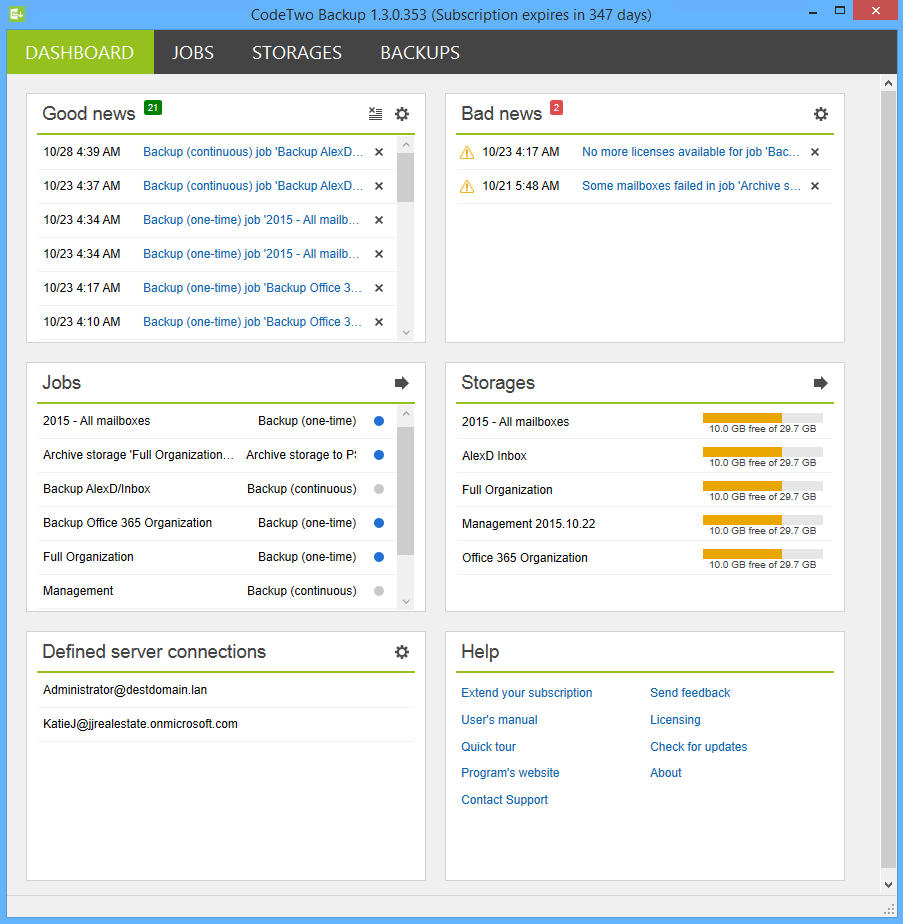903x924 pixels.
Task: Open Bad news settings gear
Action: [x=820, y=114]
